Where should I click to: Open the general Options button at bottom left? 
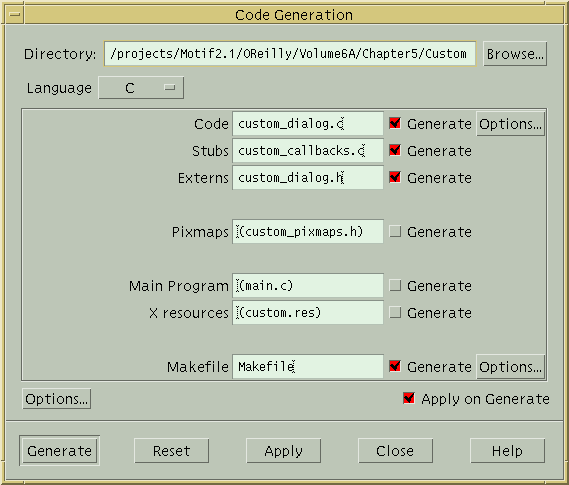tap(57, 399)
